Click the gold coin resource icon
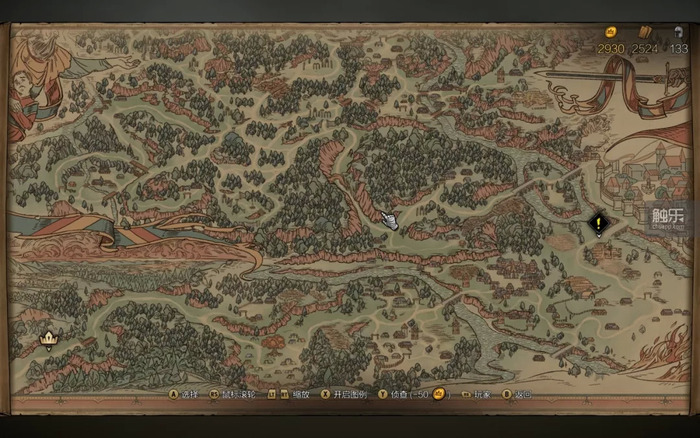700x438 pixels. point(611,32)
